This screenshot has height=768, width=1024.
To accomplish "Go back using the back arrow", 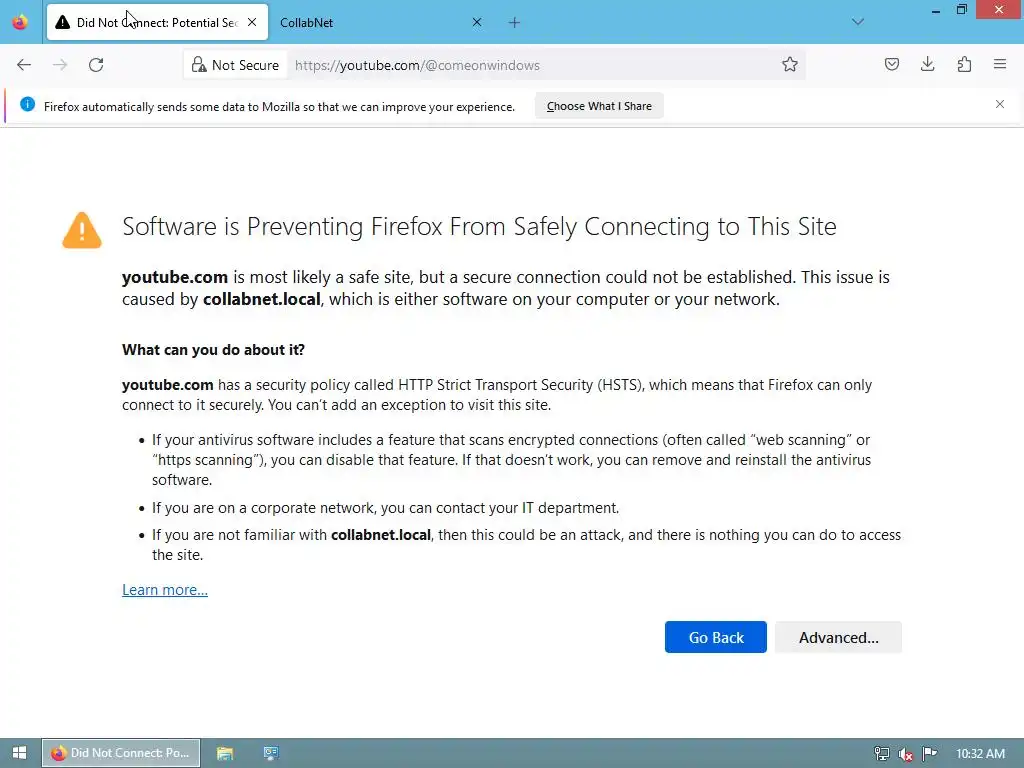I will pos(24,65).
